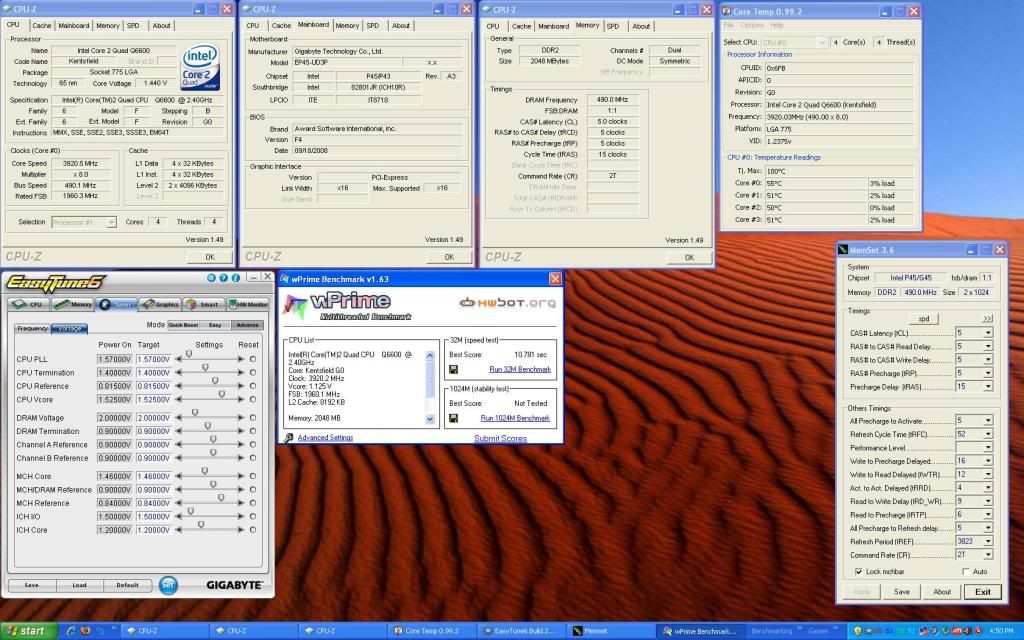Switch to the Frequency sub-tab in EasyTune6
This screenshot has width=1024, height=640.
pos(33,328)
